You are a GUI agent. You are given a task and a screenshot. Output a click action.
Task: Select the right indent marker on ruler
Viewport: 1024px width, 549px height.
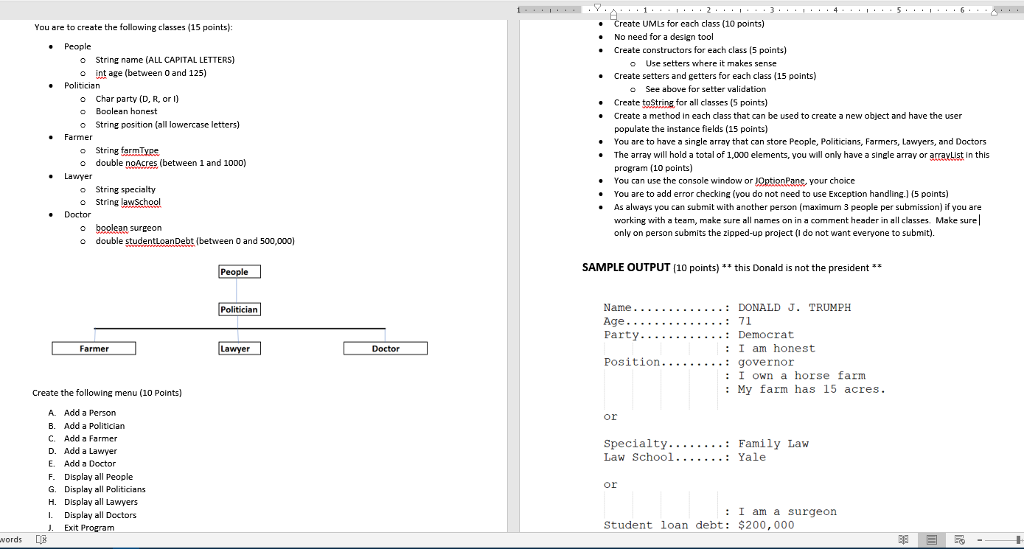point(994,12)
